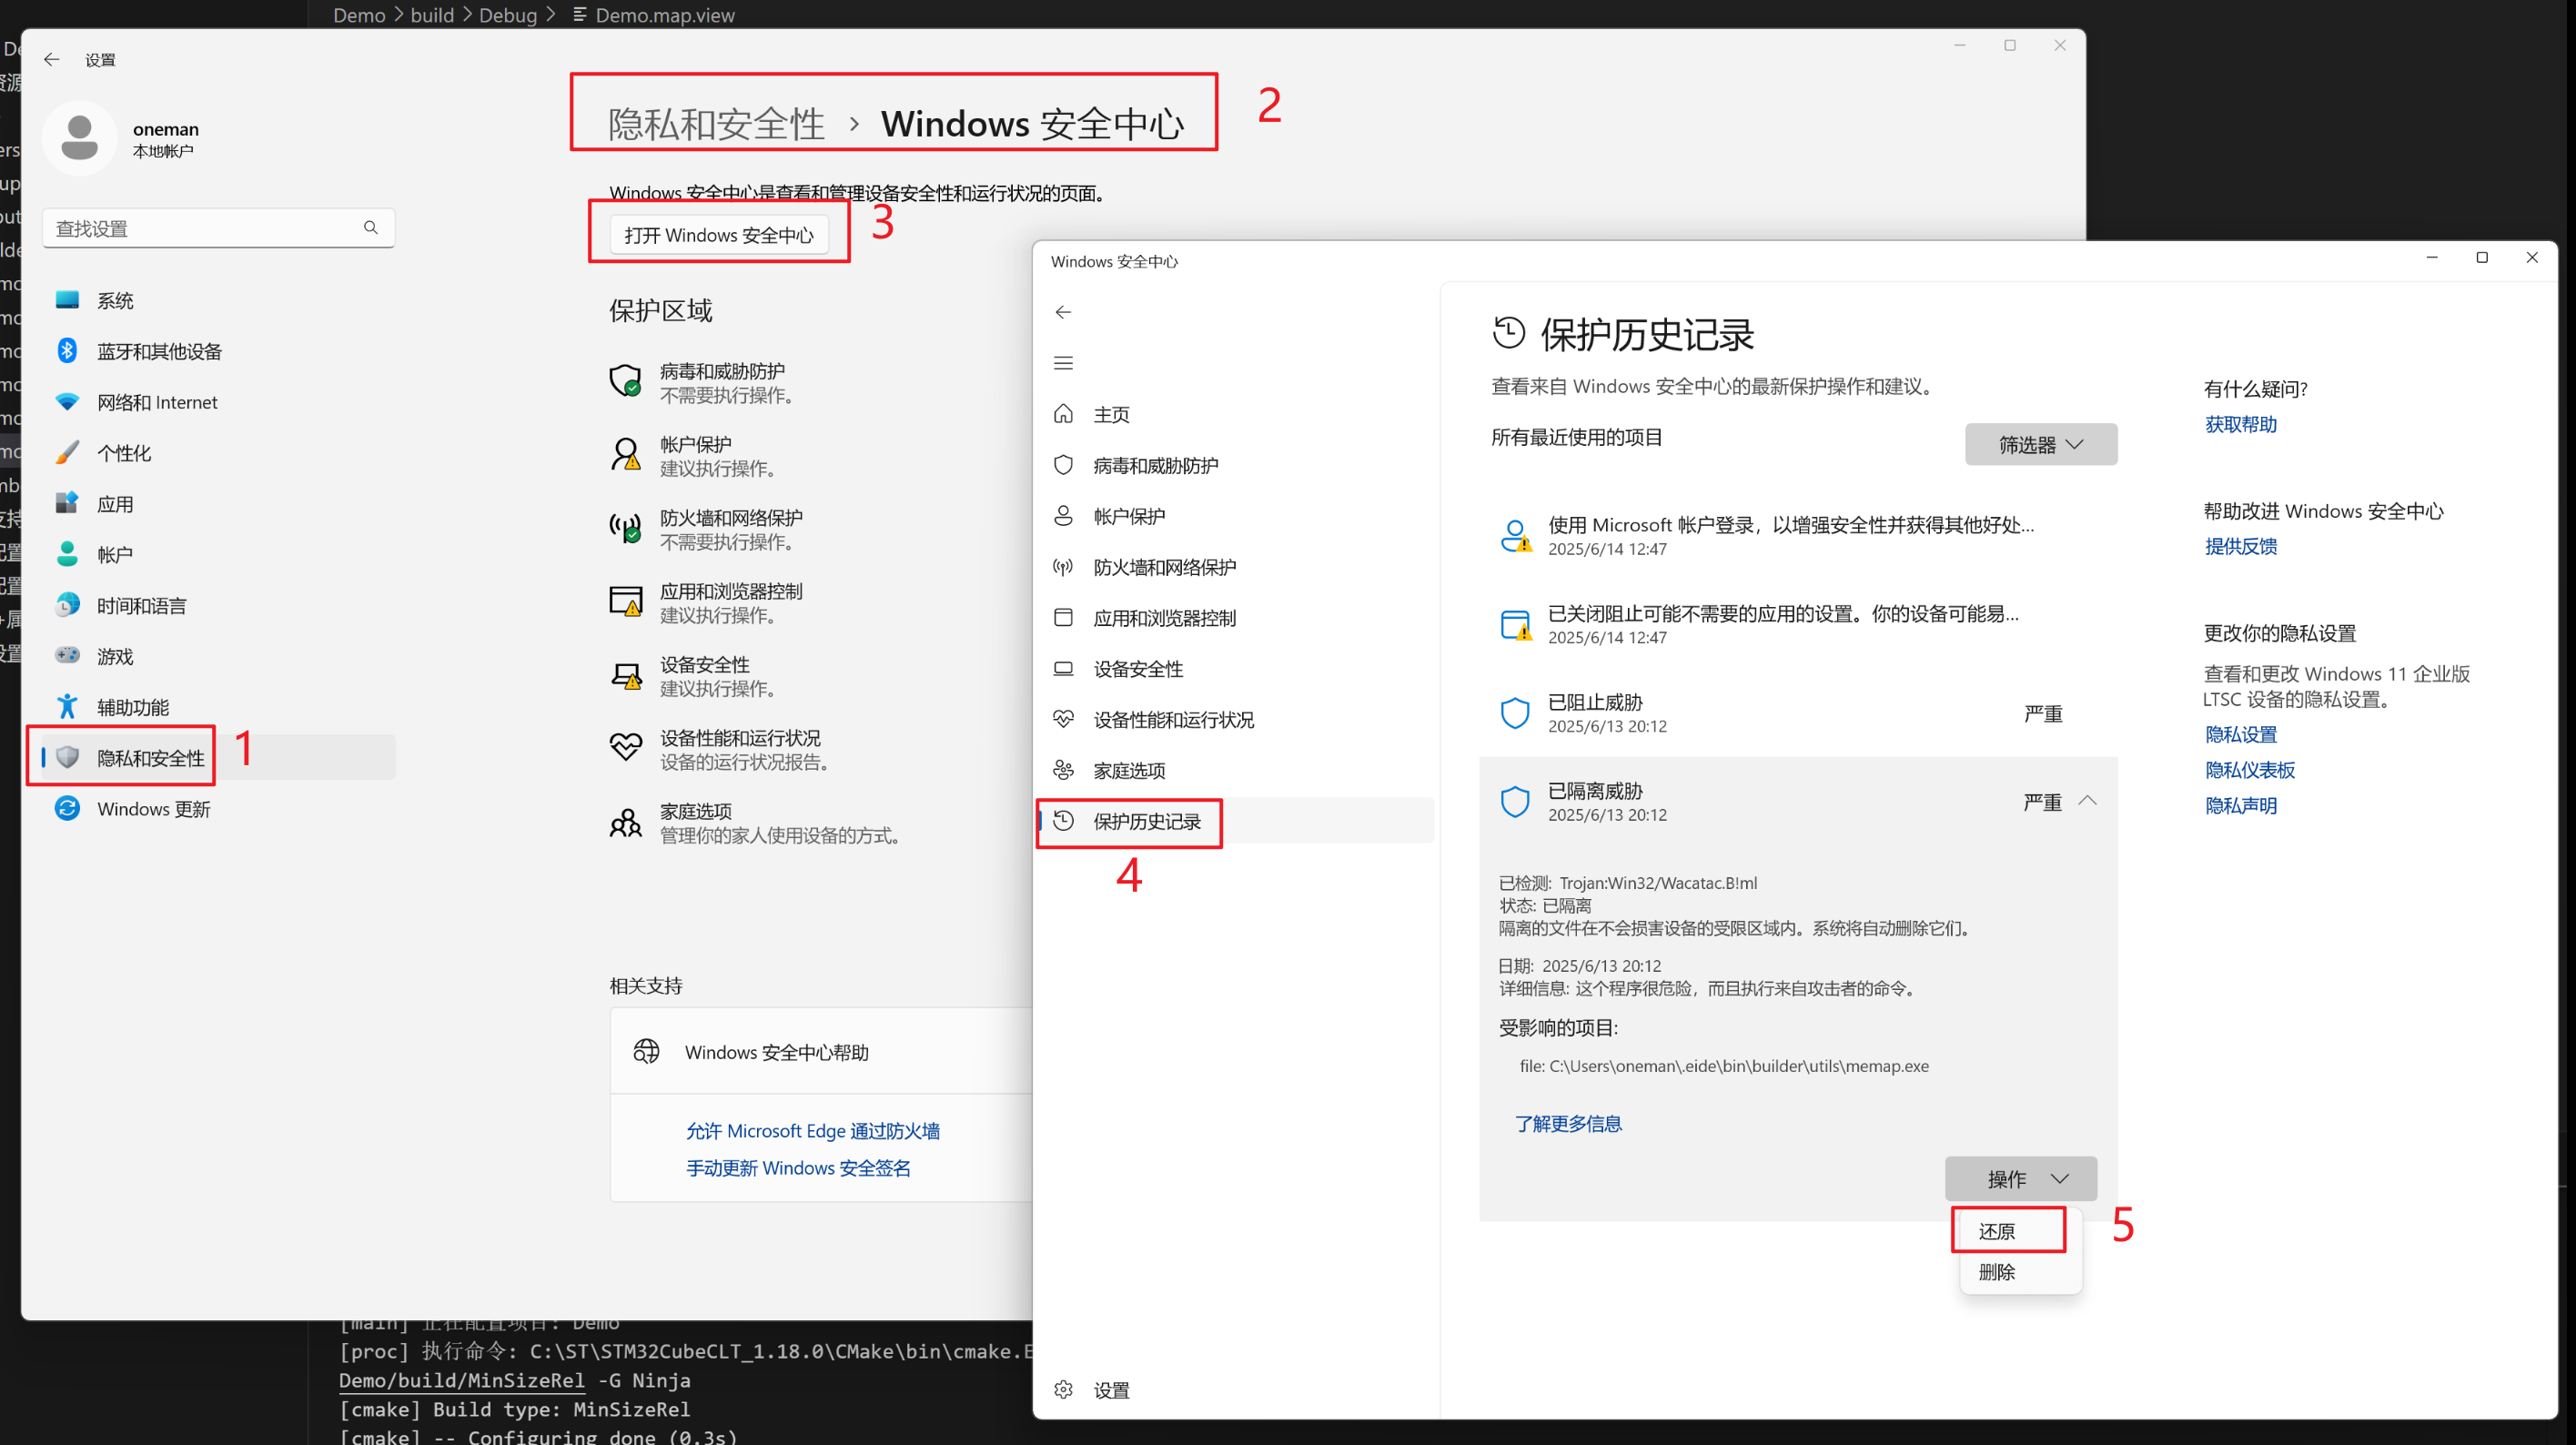Click the memap.exe affected file path
The height and width of the screenshot is (1445, 2576).
[1723, 1066]
